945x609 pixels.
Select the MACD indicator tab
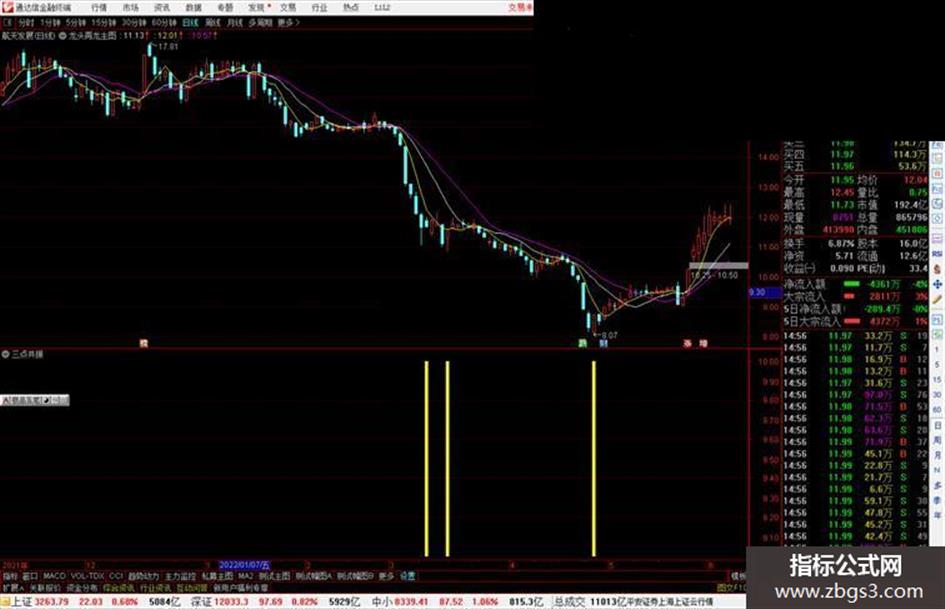(54, 576)
